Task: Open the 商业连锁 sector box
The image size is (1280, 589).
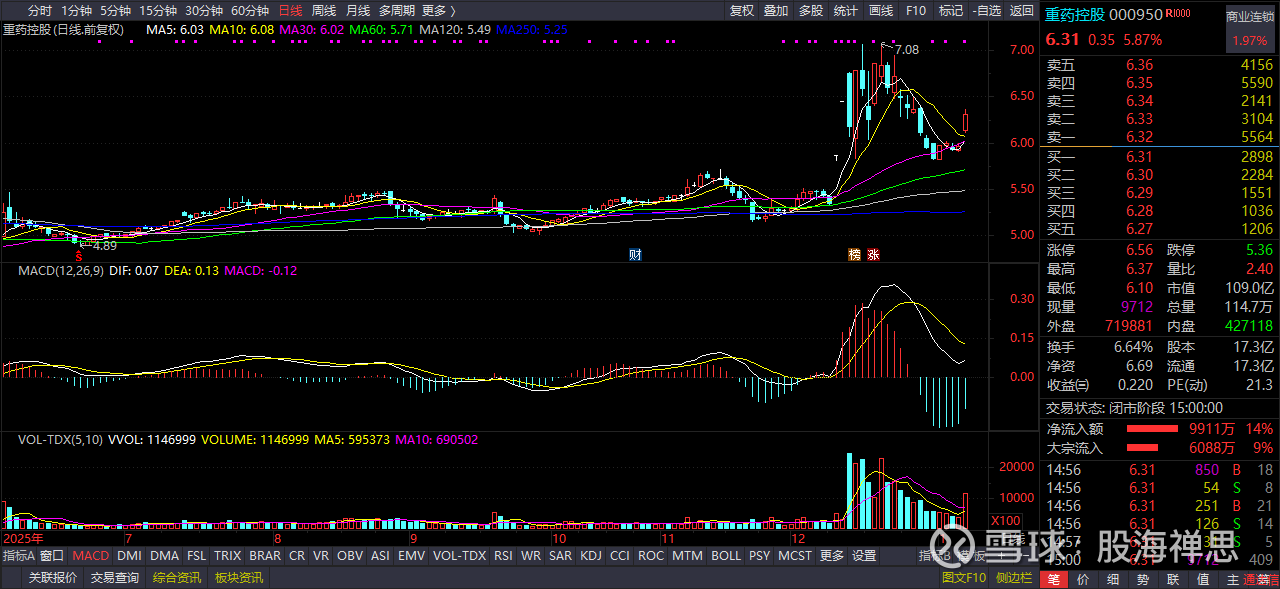Action: (1251, 17)
